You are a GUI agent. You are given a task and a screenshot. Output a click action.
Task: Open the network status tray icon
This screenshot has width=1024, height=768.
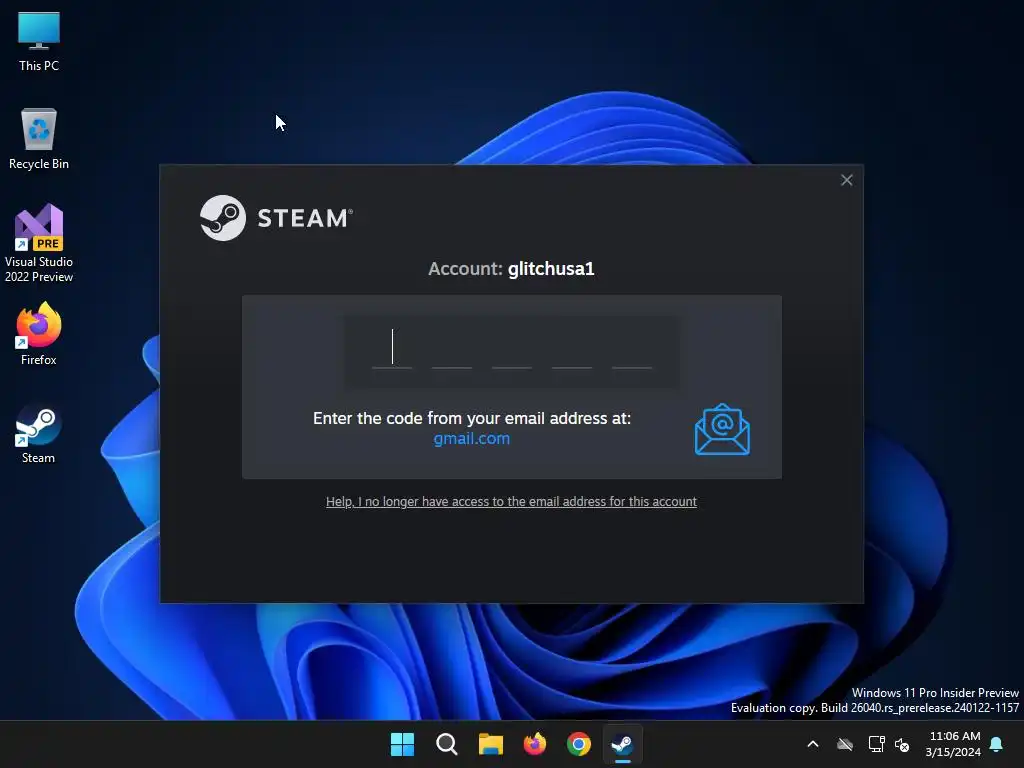876,744
